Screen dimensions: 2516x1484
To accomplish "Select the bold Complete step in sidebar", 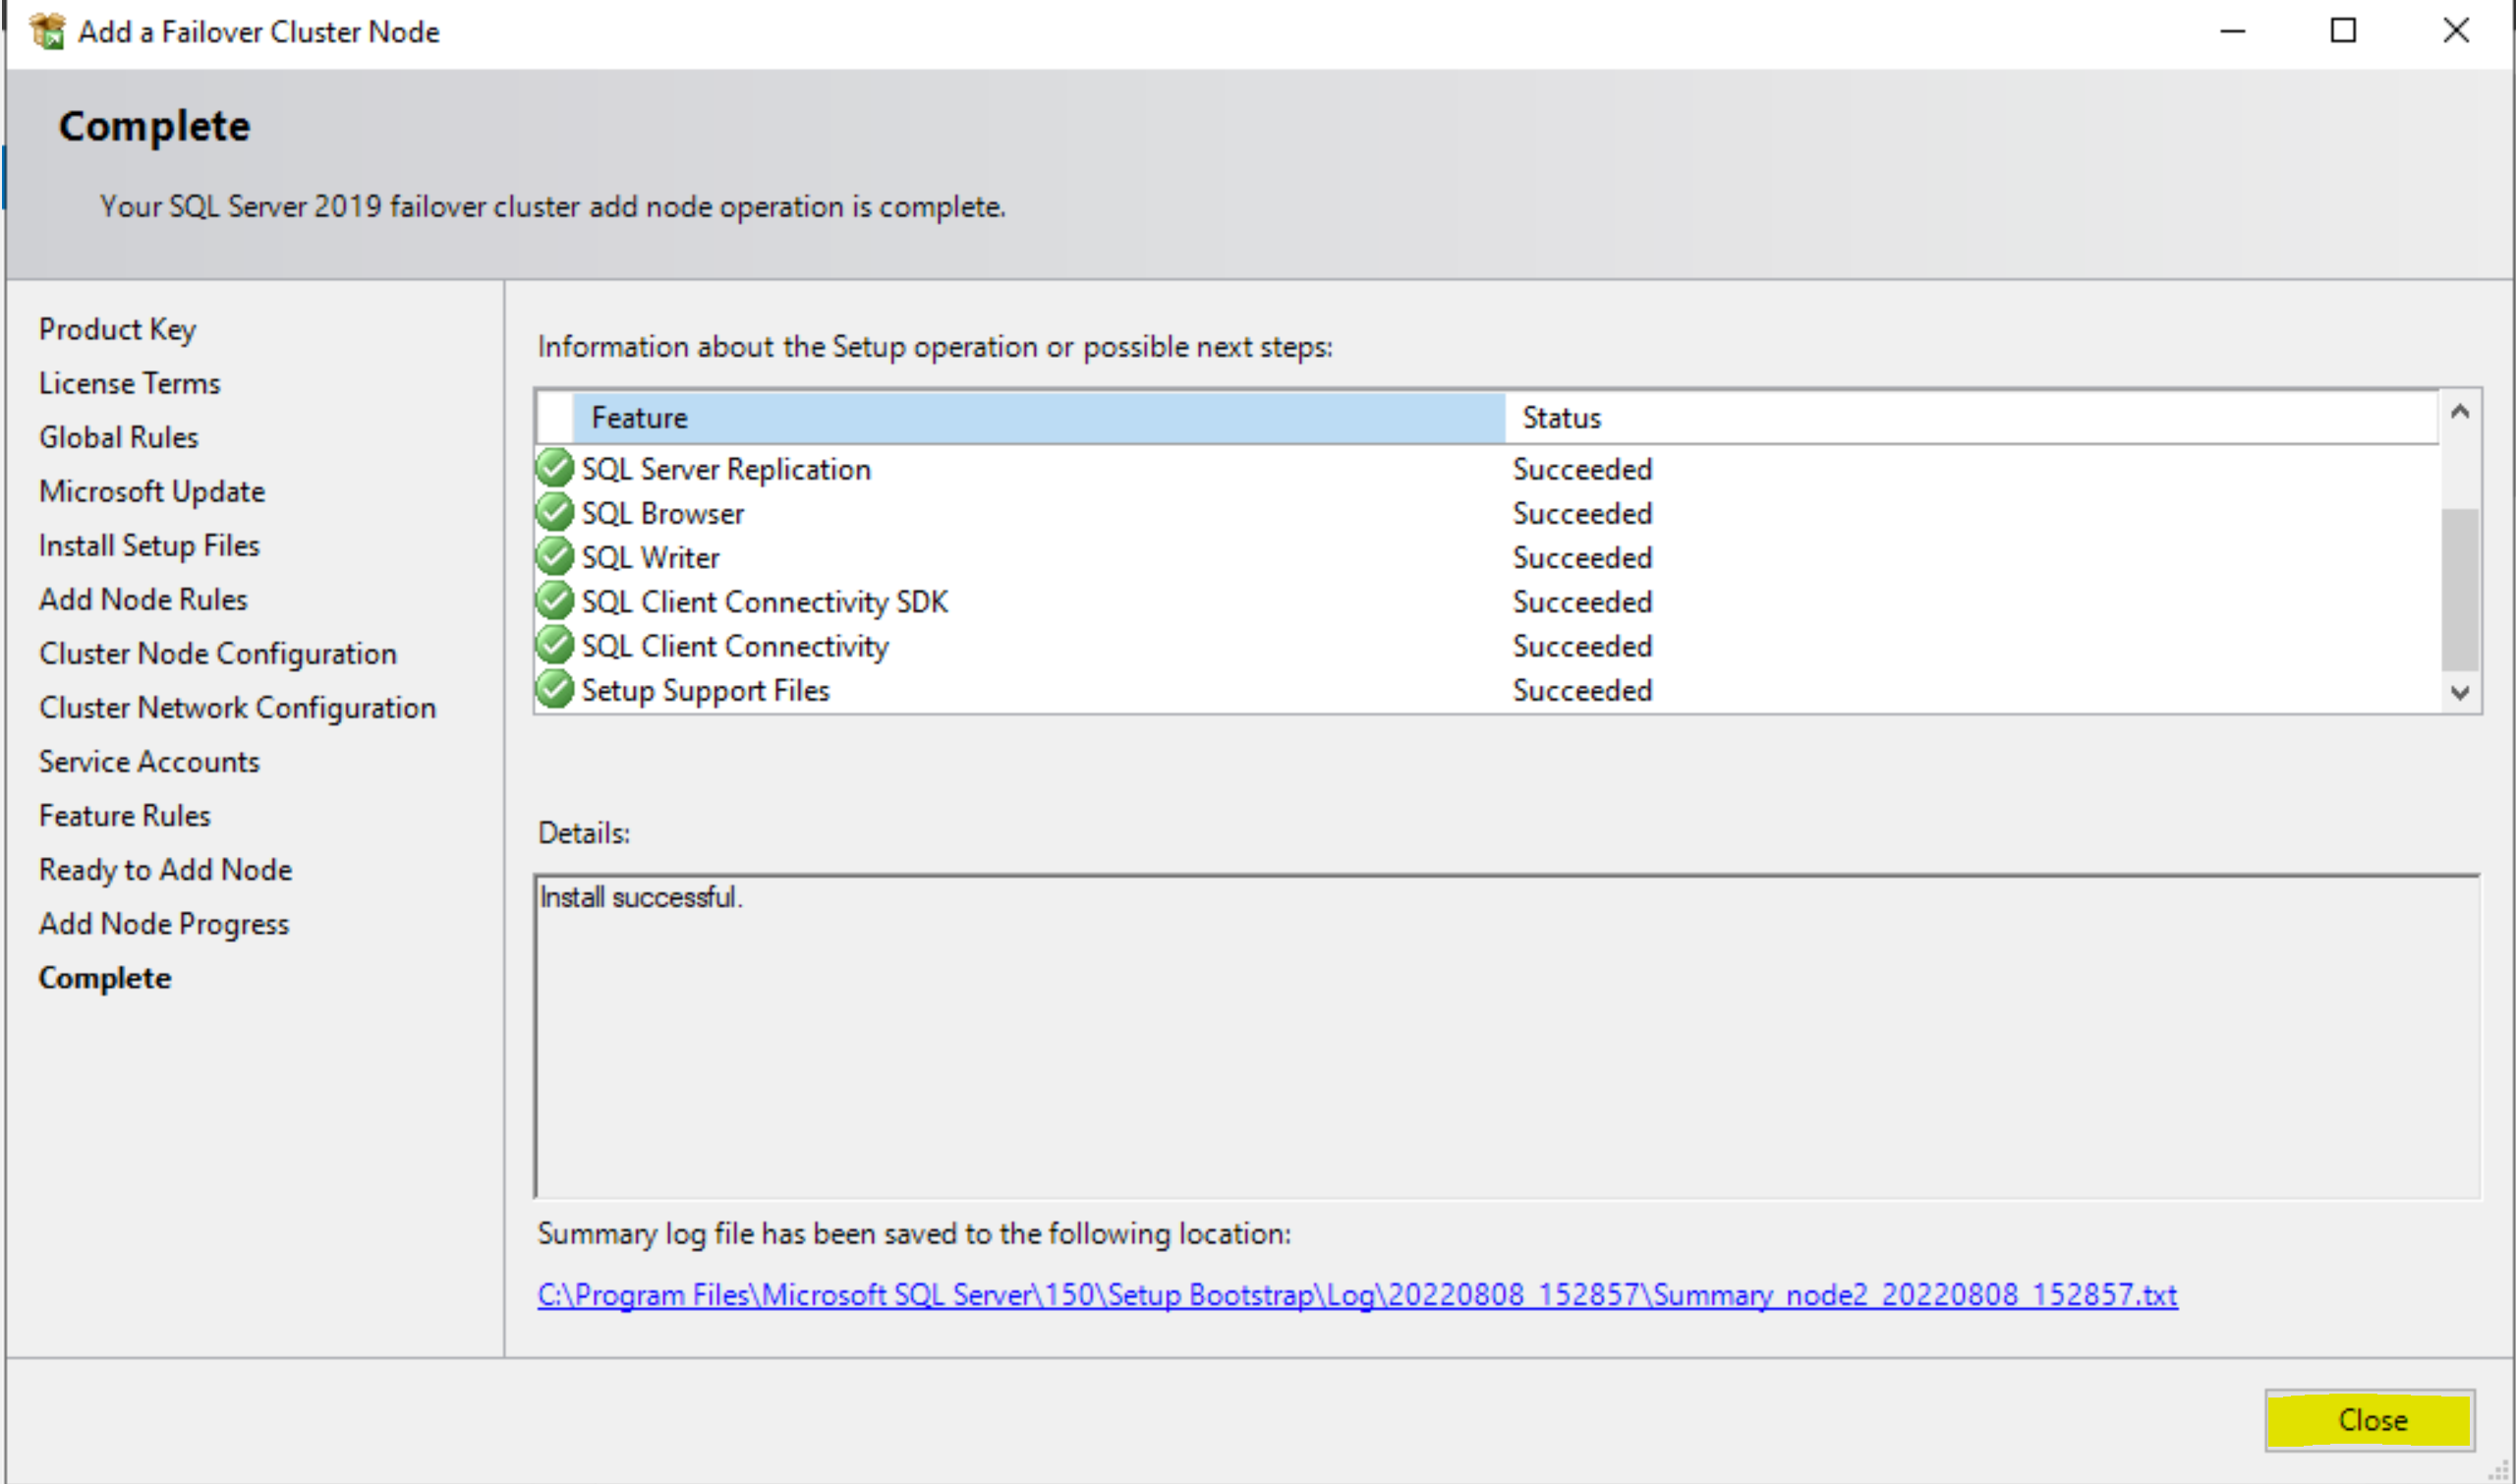I will click(x=105, y=977).
